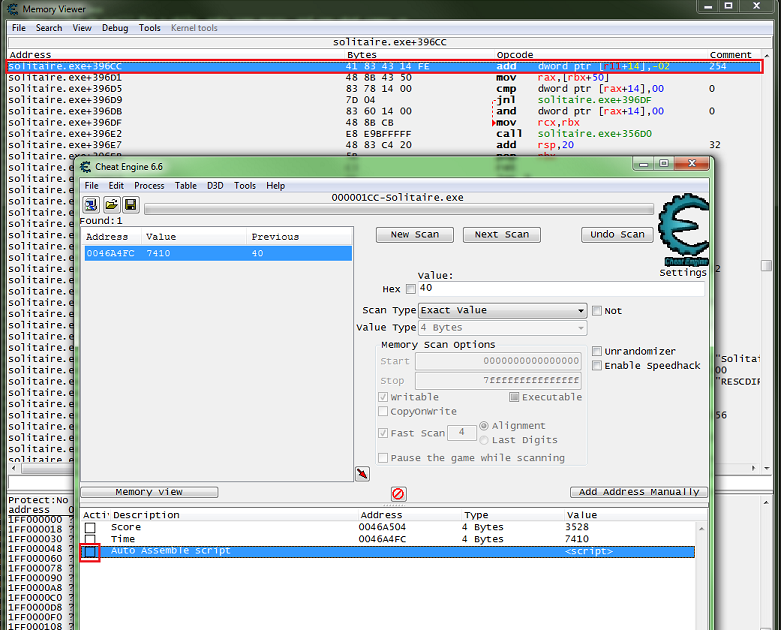Click Add Address Manually button
This screenshot has width=781, height=630.
639,492
